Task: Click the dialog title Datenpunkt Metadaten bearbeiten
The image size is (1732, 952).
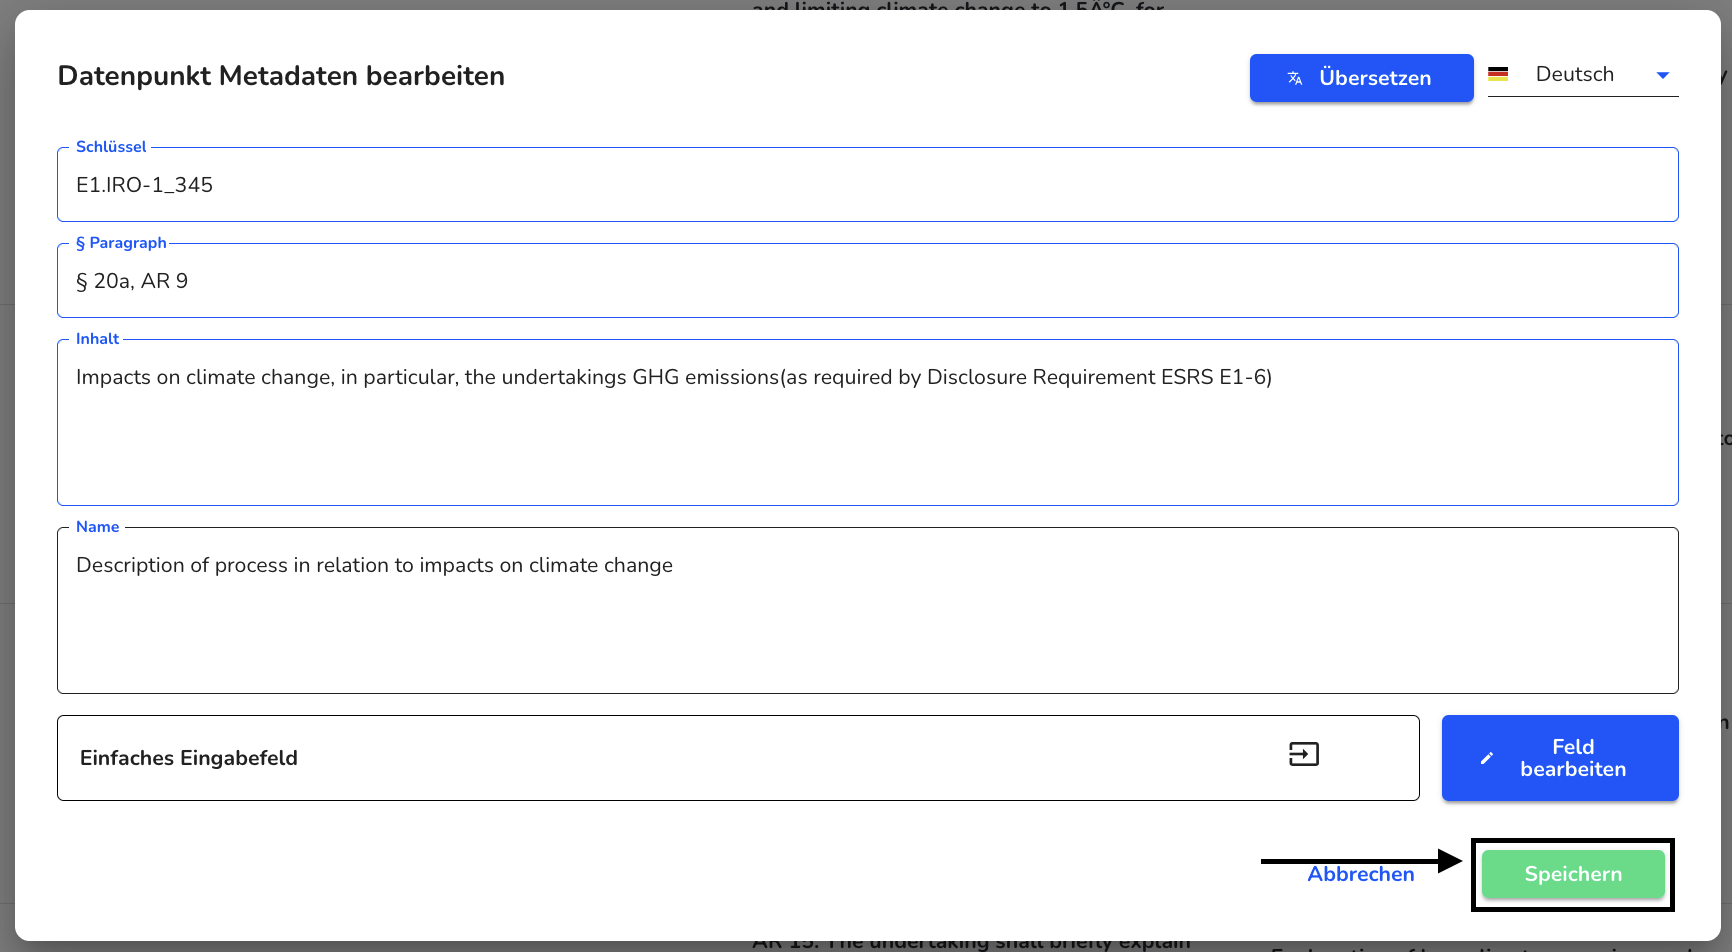Action: pos(281,76)
